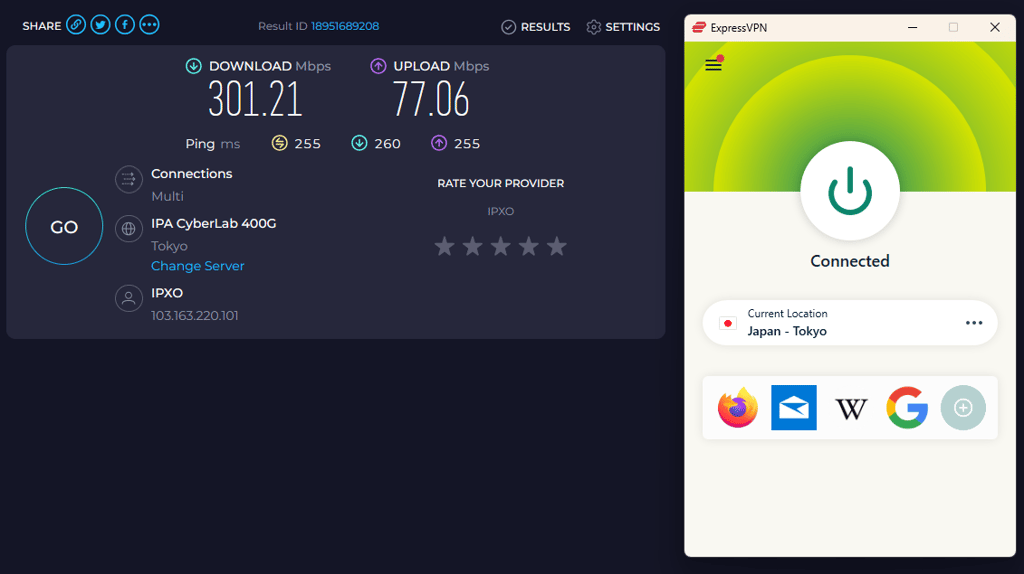Click the idle ping icon
This screenshot has width=1024, height=574.
click(280, 143)
